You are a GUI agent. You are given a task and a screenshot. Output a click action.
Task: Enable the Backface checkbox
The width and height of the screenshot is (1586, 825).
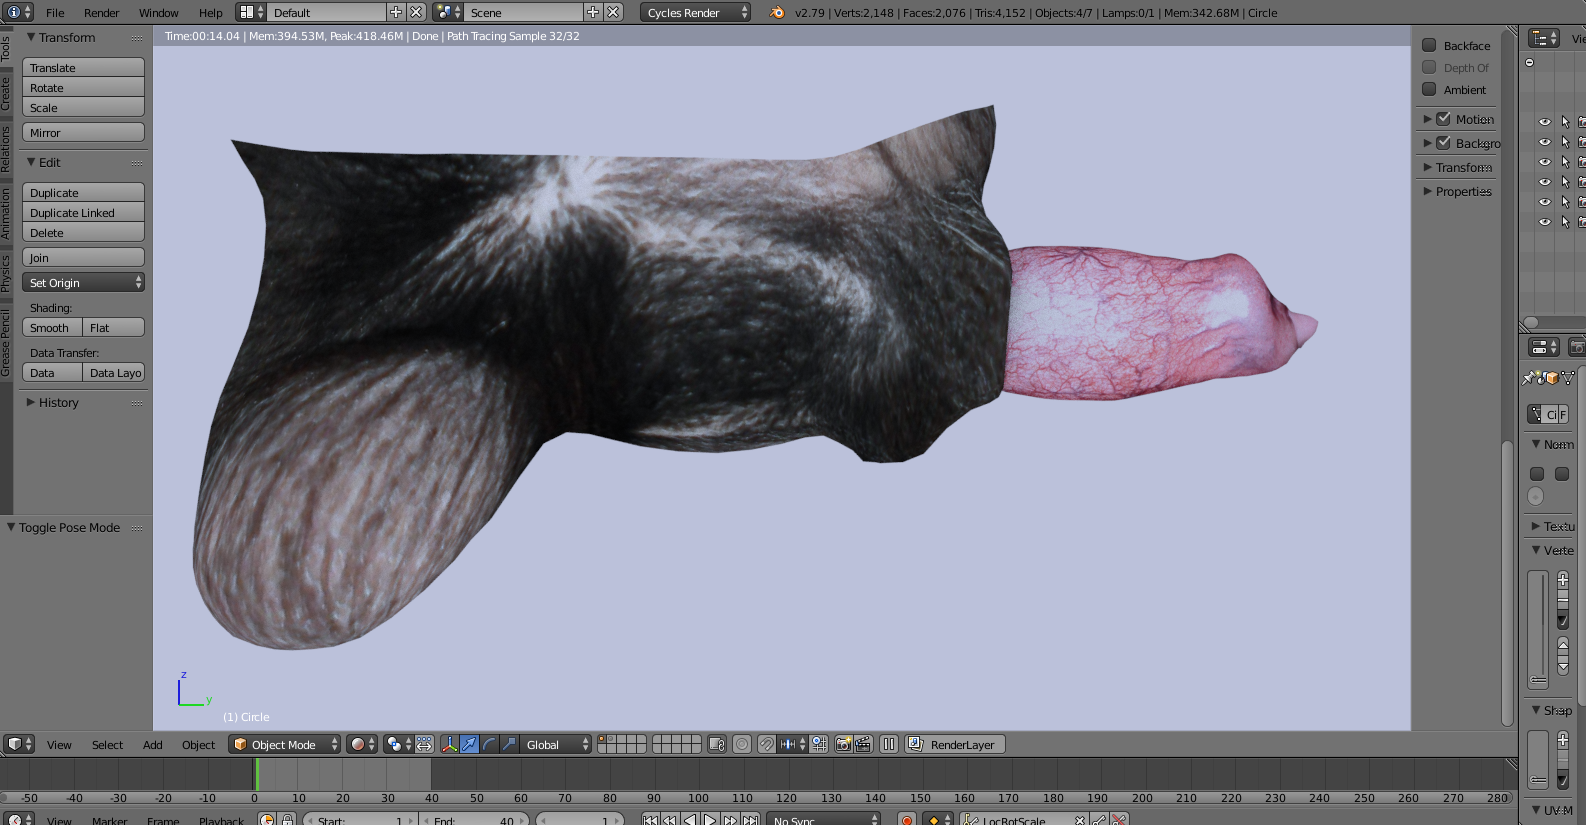tap(1429, 45)
